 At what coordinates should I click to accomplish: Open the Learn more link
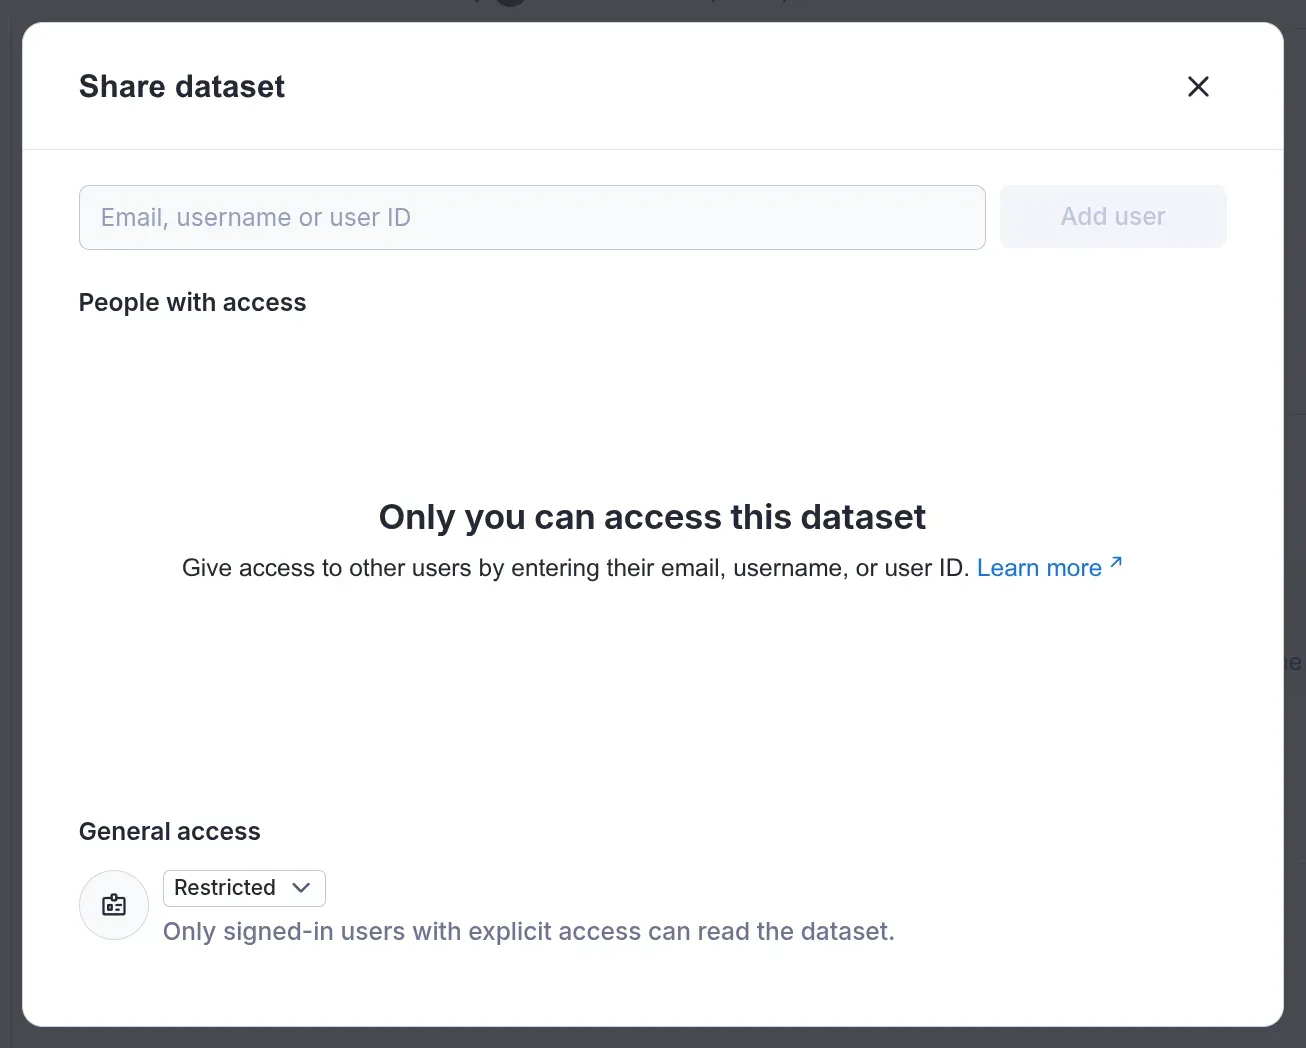click(1039, 567)
